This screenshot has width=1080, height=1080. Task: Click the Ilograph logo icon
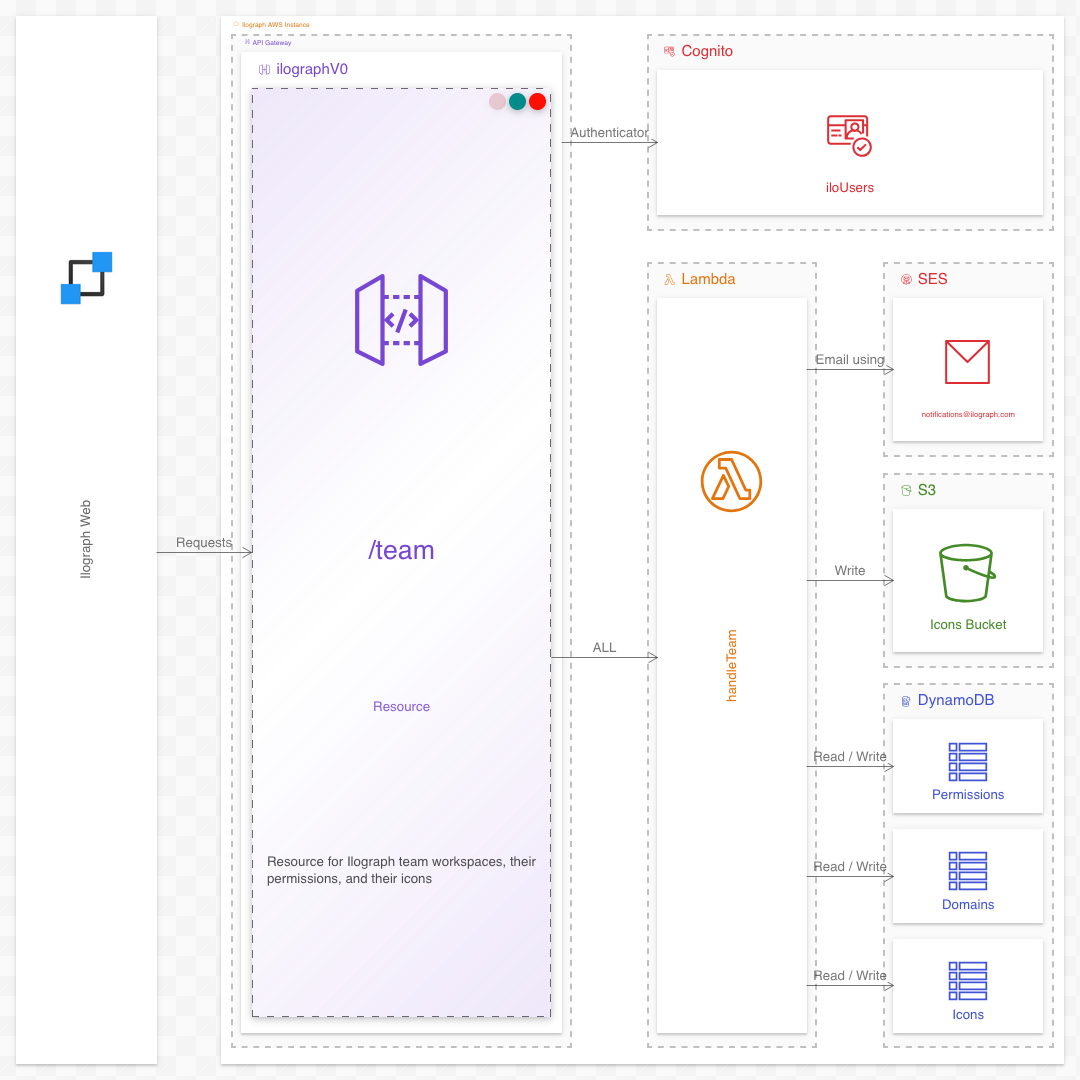coord(86,278)
